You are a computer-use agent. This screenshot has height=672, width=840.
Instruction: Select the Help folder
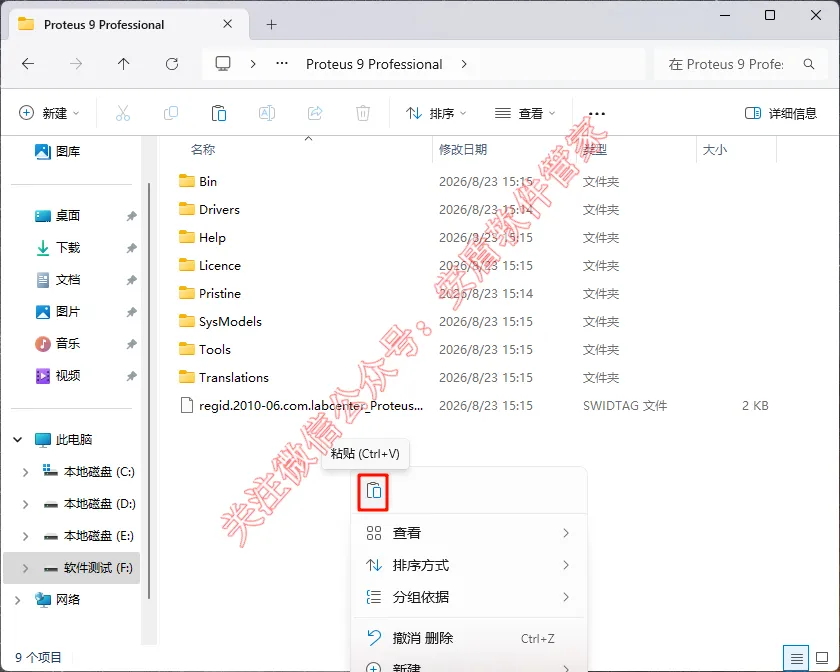[x=212, y=237]
